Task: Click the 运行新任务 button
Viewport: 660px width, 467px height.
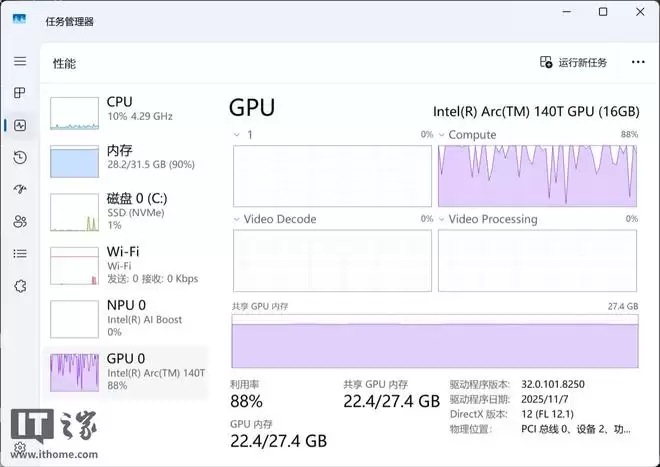Action: tap(573, 62)
